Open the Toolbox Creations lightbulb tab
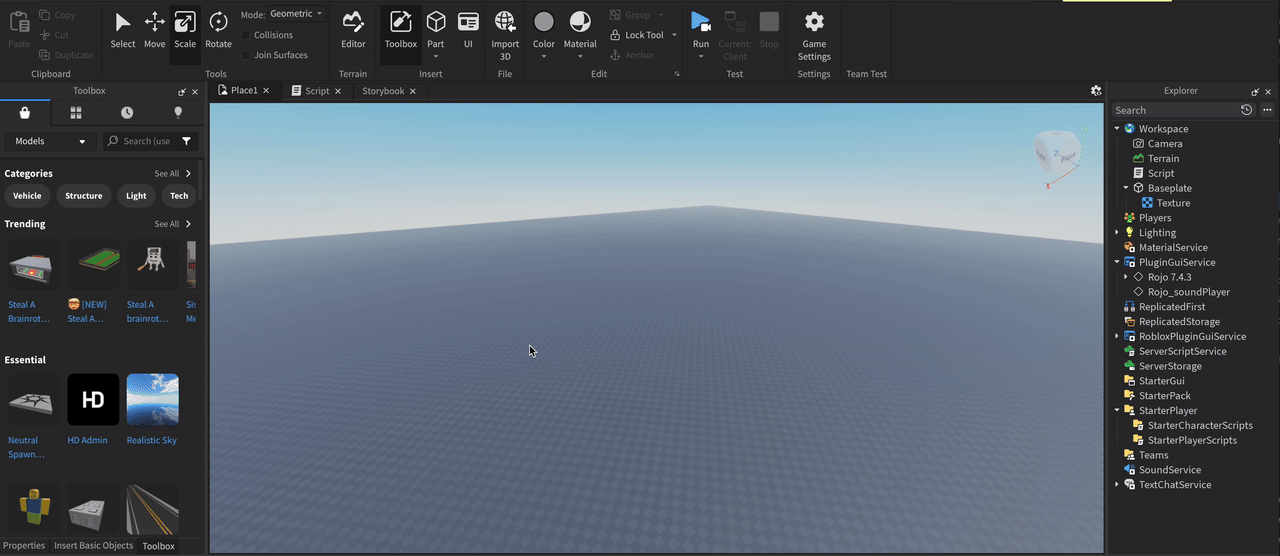 178,112
